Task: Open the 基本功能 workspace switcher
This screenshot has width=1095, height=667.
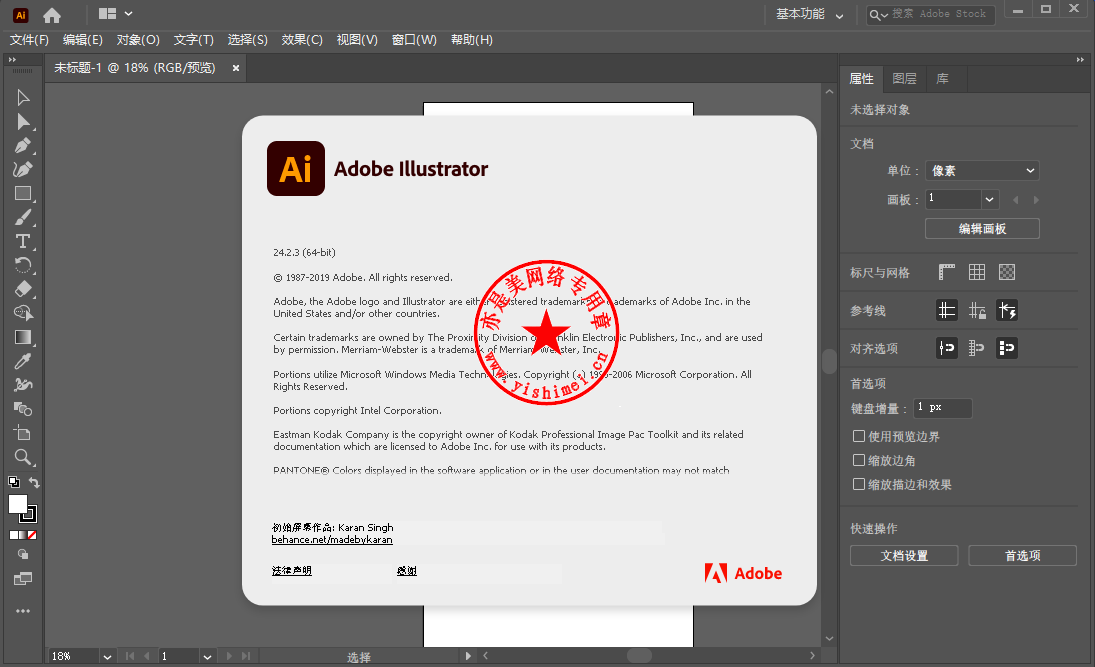Action: (x=809, y=14)
